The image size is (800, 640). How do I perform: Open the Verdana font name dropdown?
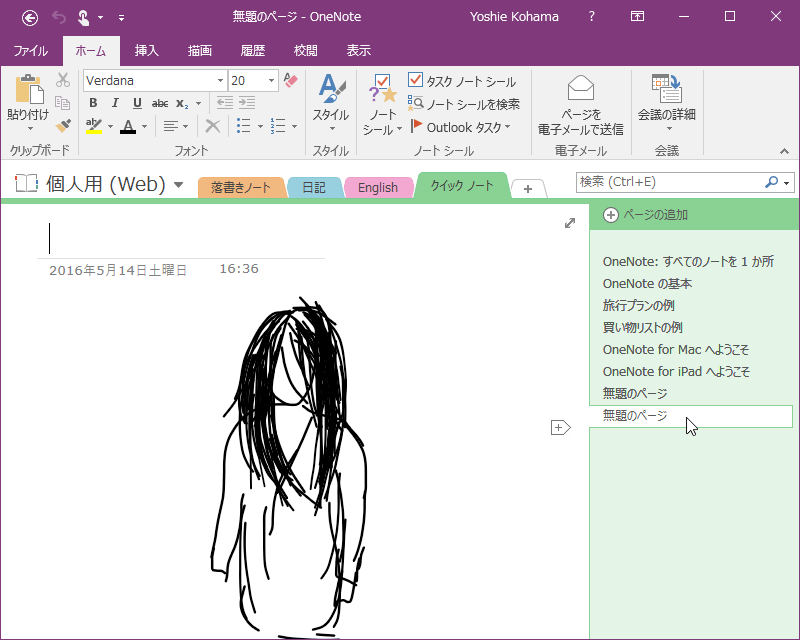point(220,81)
